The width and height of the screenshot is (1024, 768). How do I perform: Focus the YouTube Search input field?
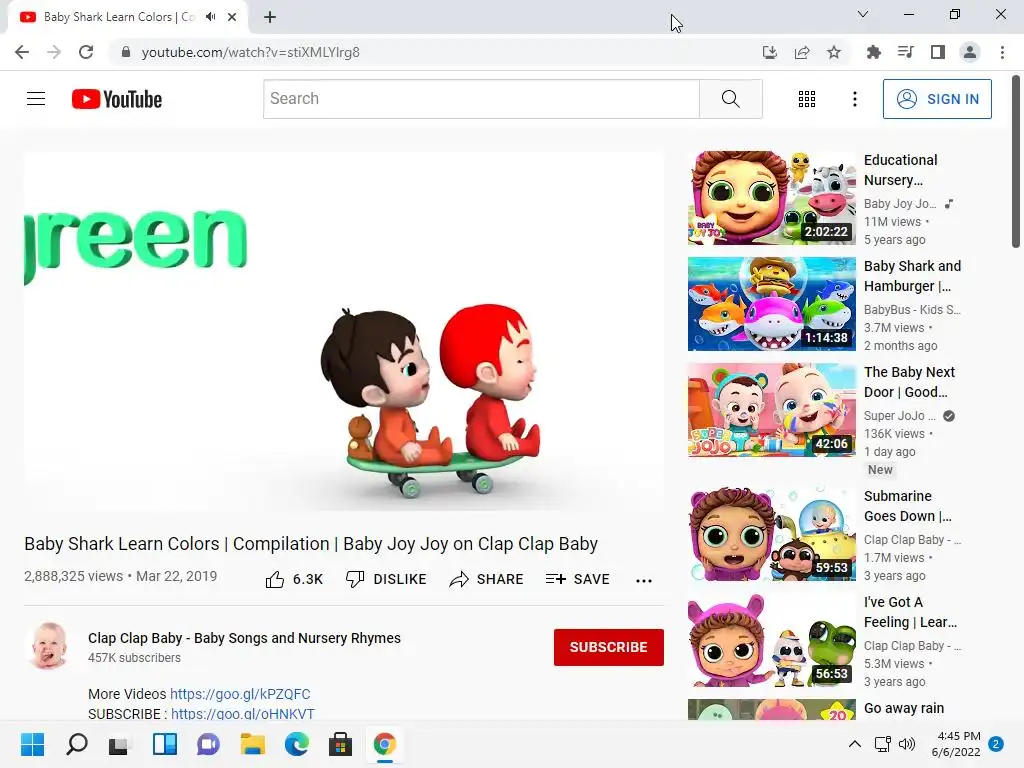coord(481,99)
